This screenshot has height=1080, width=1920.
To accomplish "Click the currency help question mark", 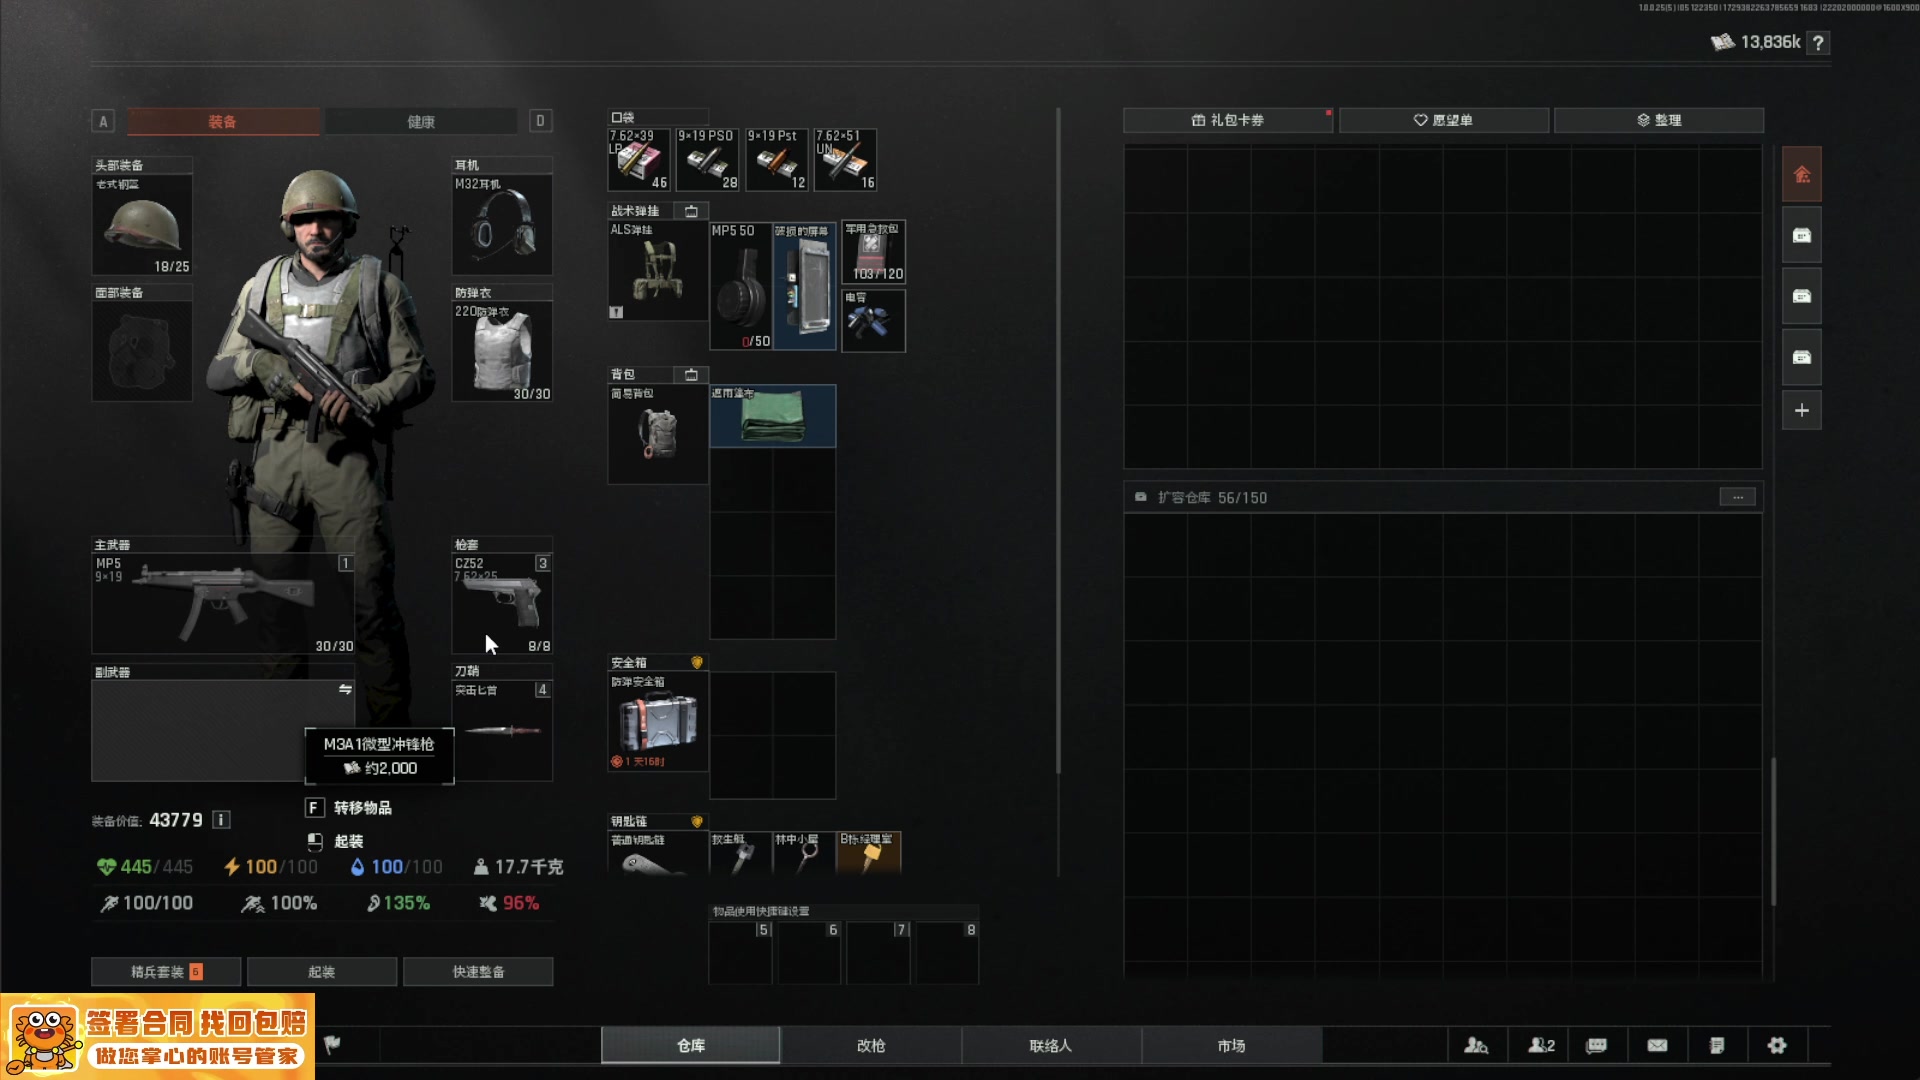I will 1818,42.
